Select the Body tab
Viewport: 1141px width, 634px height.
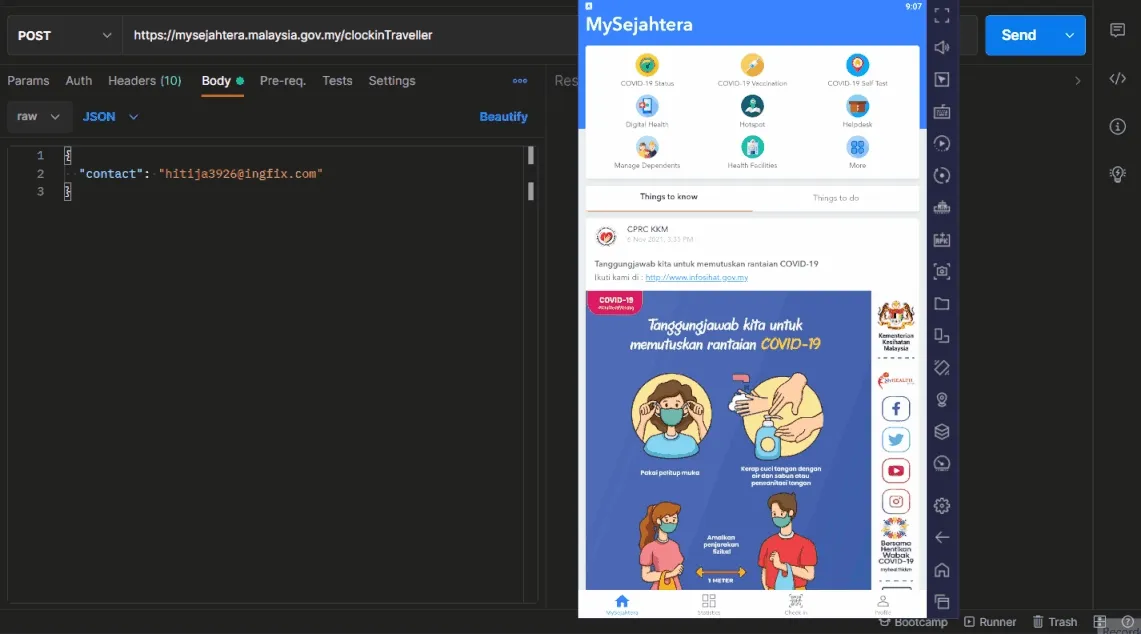[x=223, y=81]
